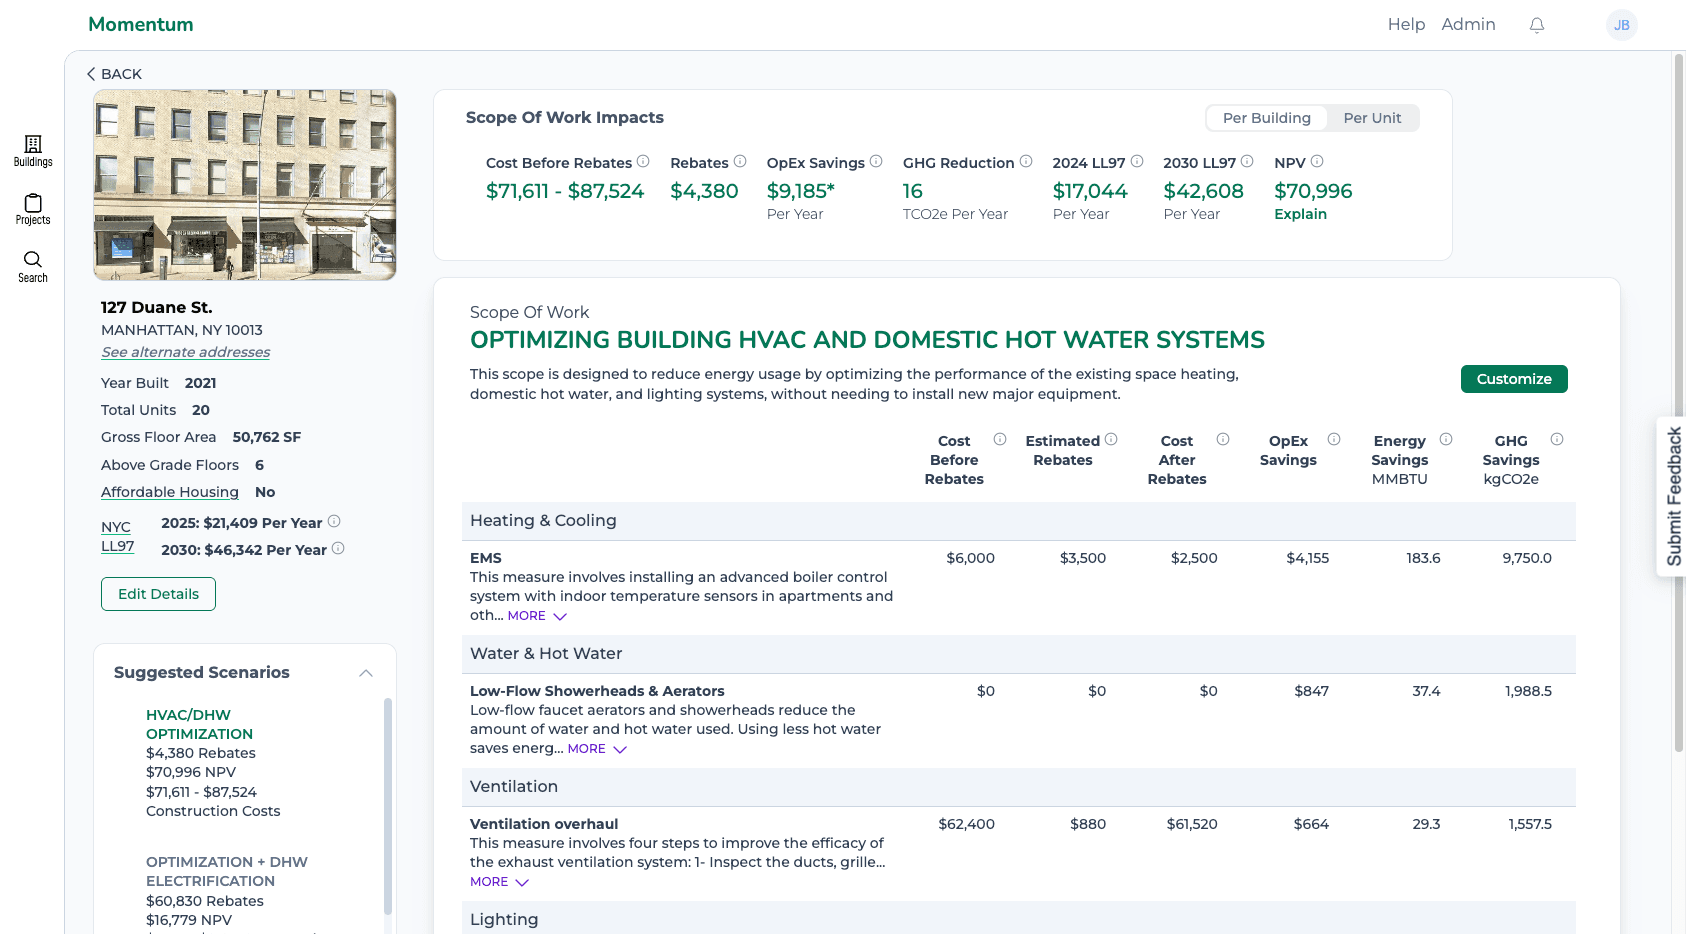Image resolution: width=1686 pixels, height=934 pixels.
Task: Click the $62,400 ventilation cost cell
Action: pyautogui.click(x=966, y=824)
